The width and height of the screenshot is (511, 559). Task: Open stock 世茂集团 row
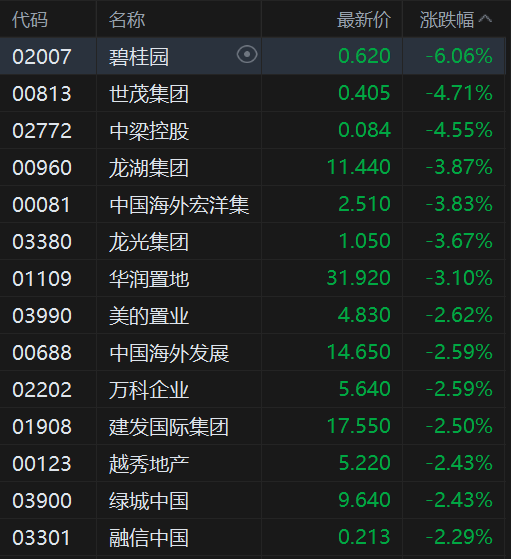click(252, 93)
